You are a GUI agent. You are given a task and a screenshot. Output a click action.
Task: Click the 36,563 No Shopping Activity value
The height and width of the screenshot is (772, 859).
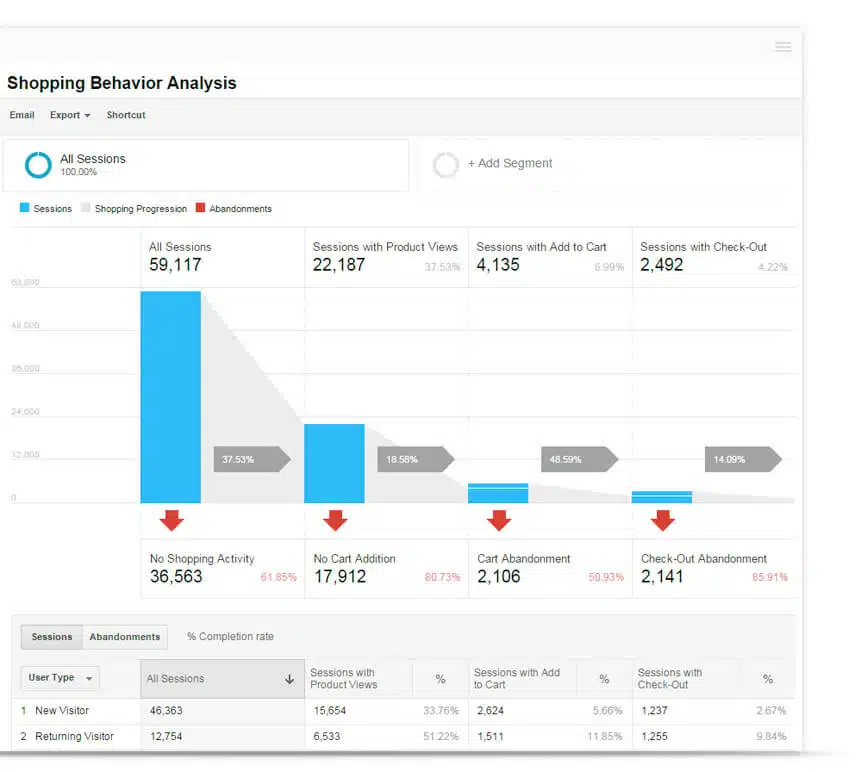coord(176,576)
